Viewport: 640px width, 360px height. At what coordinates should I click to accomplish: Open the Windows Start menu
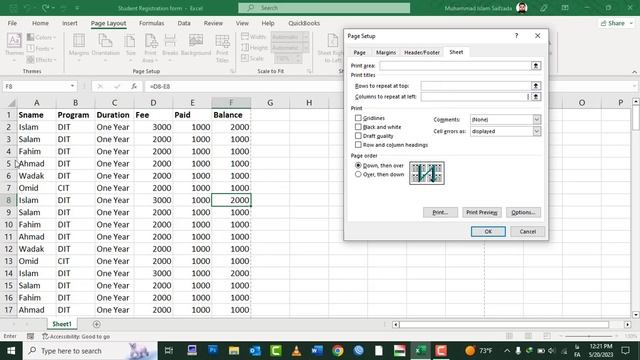pyautogui.click(x=11, y=351)
